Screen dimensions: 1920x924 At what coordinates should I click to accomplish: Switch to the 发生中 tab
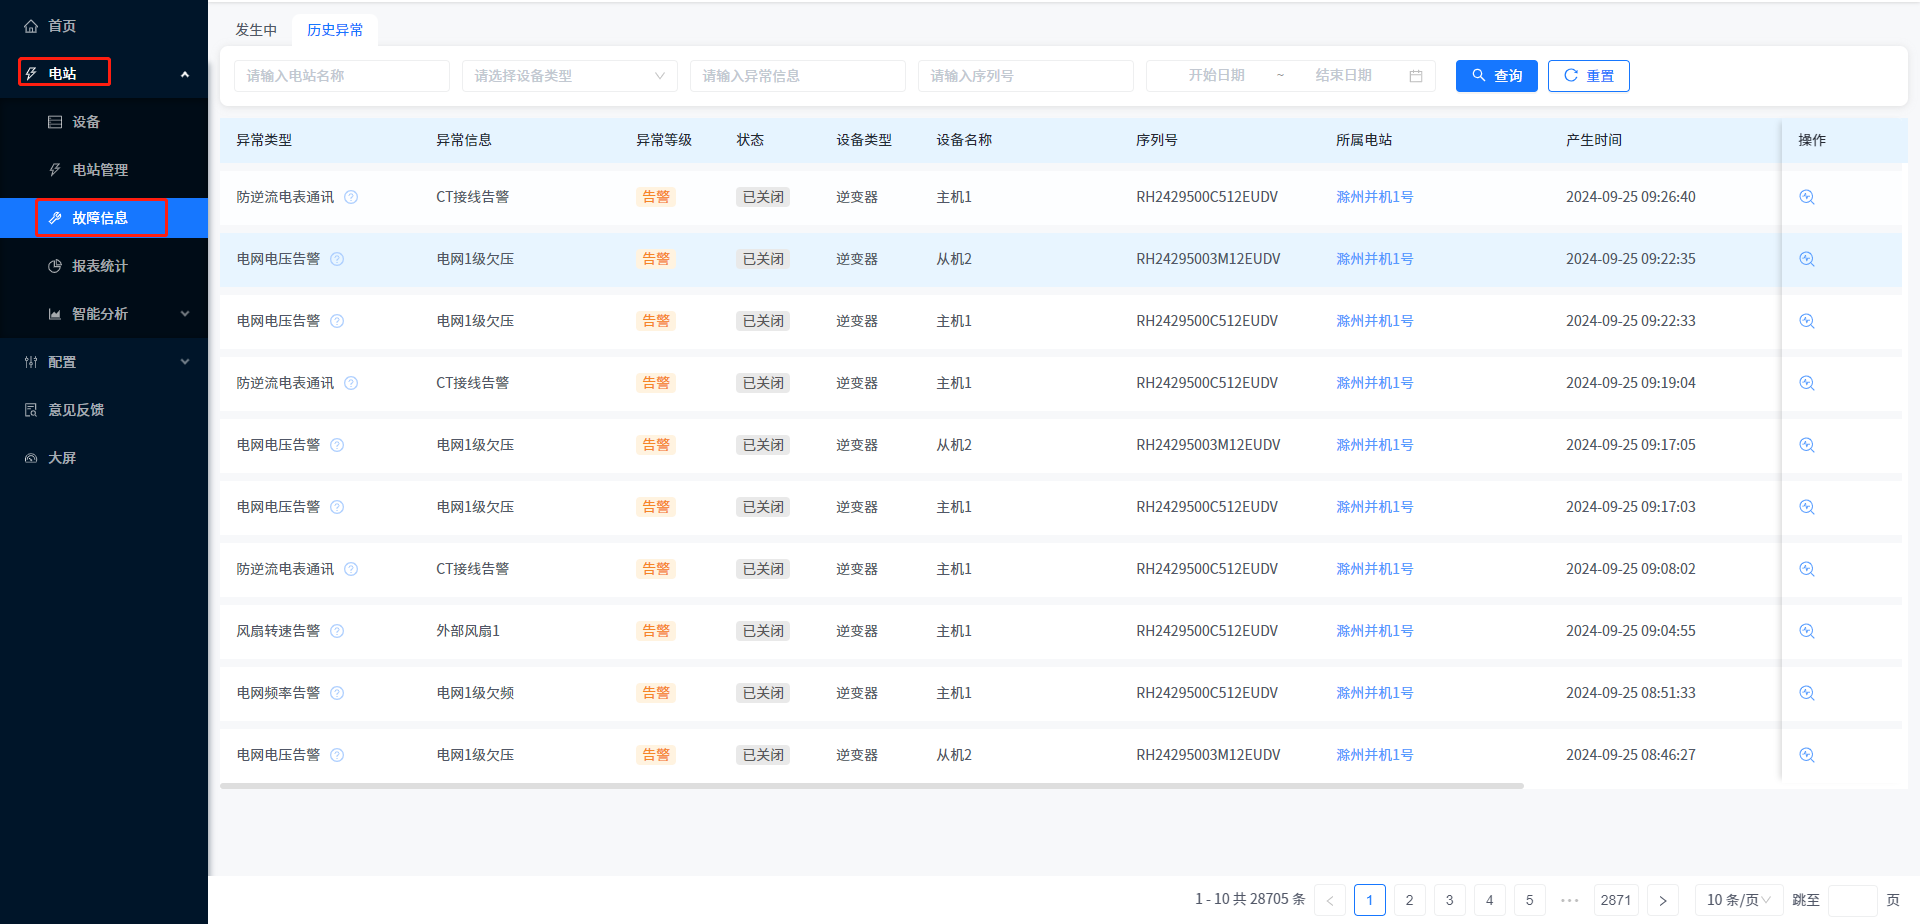coord(256,30)
